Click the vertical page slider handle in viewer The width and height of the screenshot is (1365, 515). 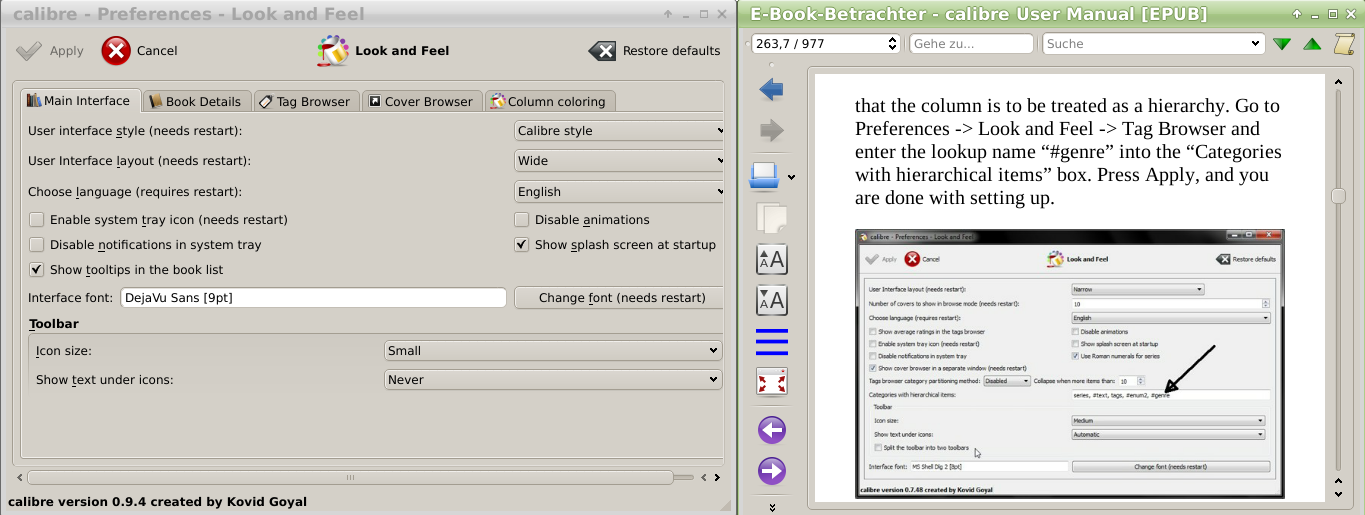[1339, 196]
